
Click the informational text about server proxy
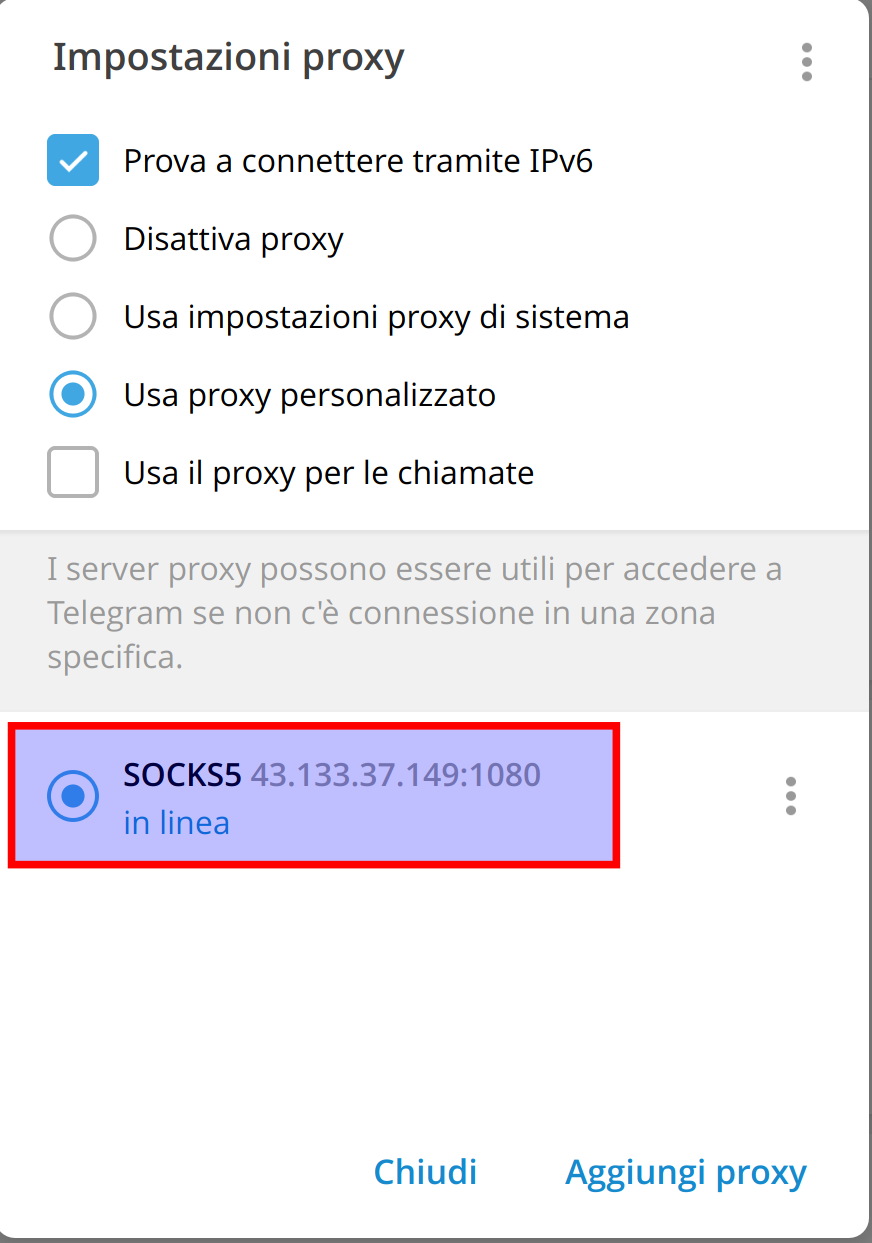[415, 612]
